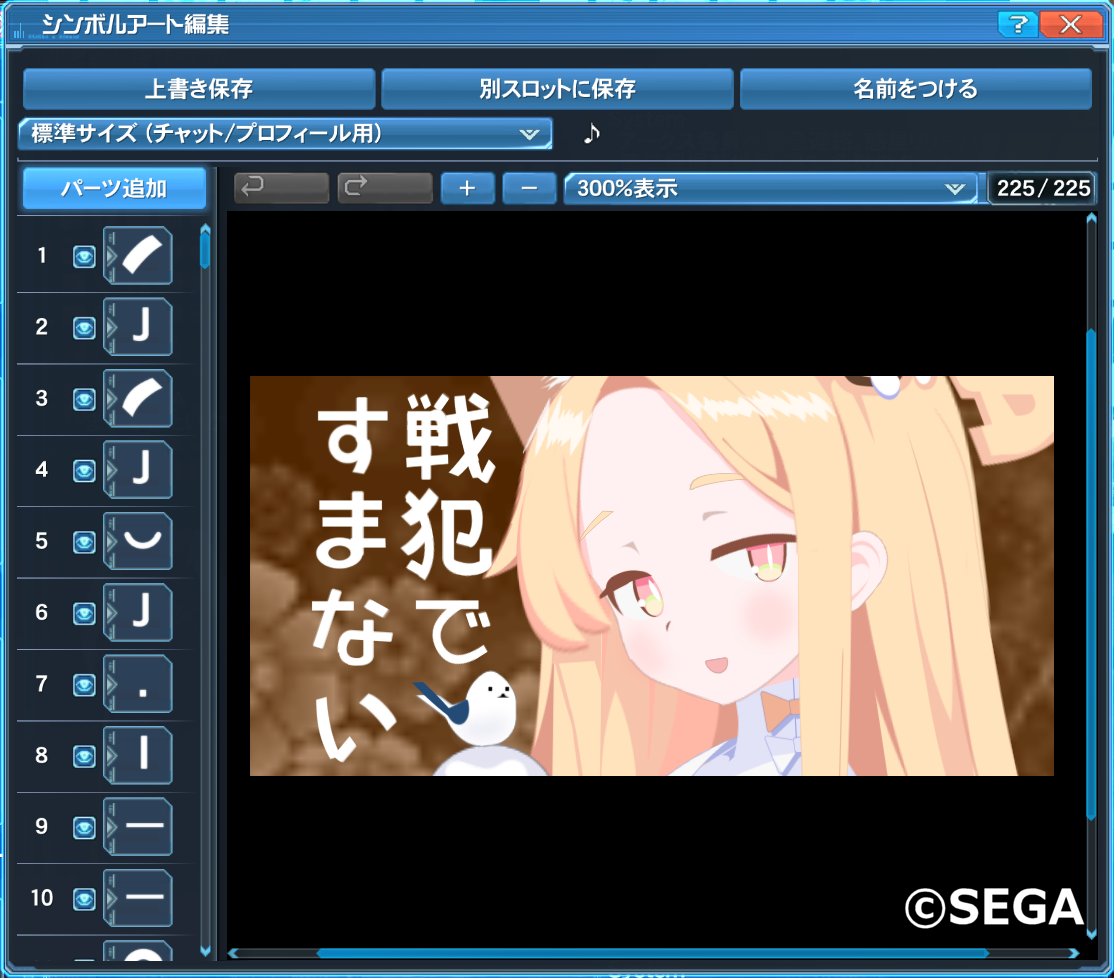Expand layer 5 with its triangle
The width and height of the screenshot is (1114, 978).
point(111,541)
